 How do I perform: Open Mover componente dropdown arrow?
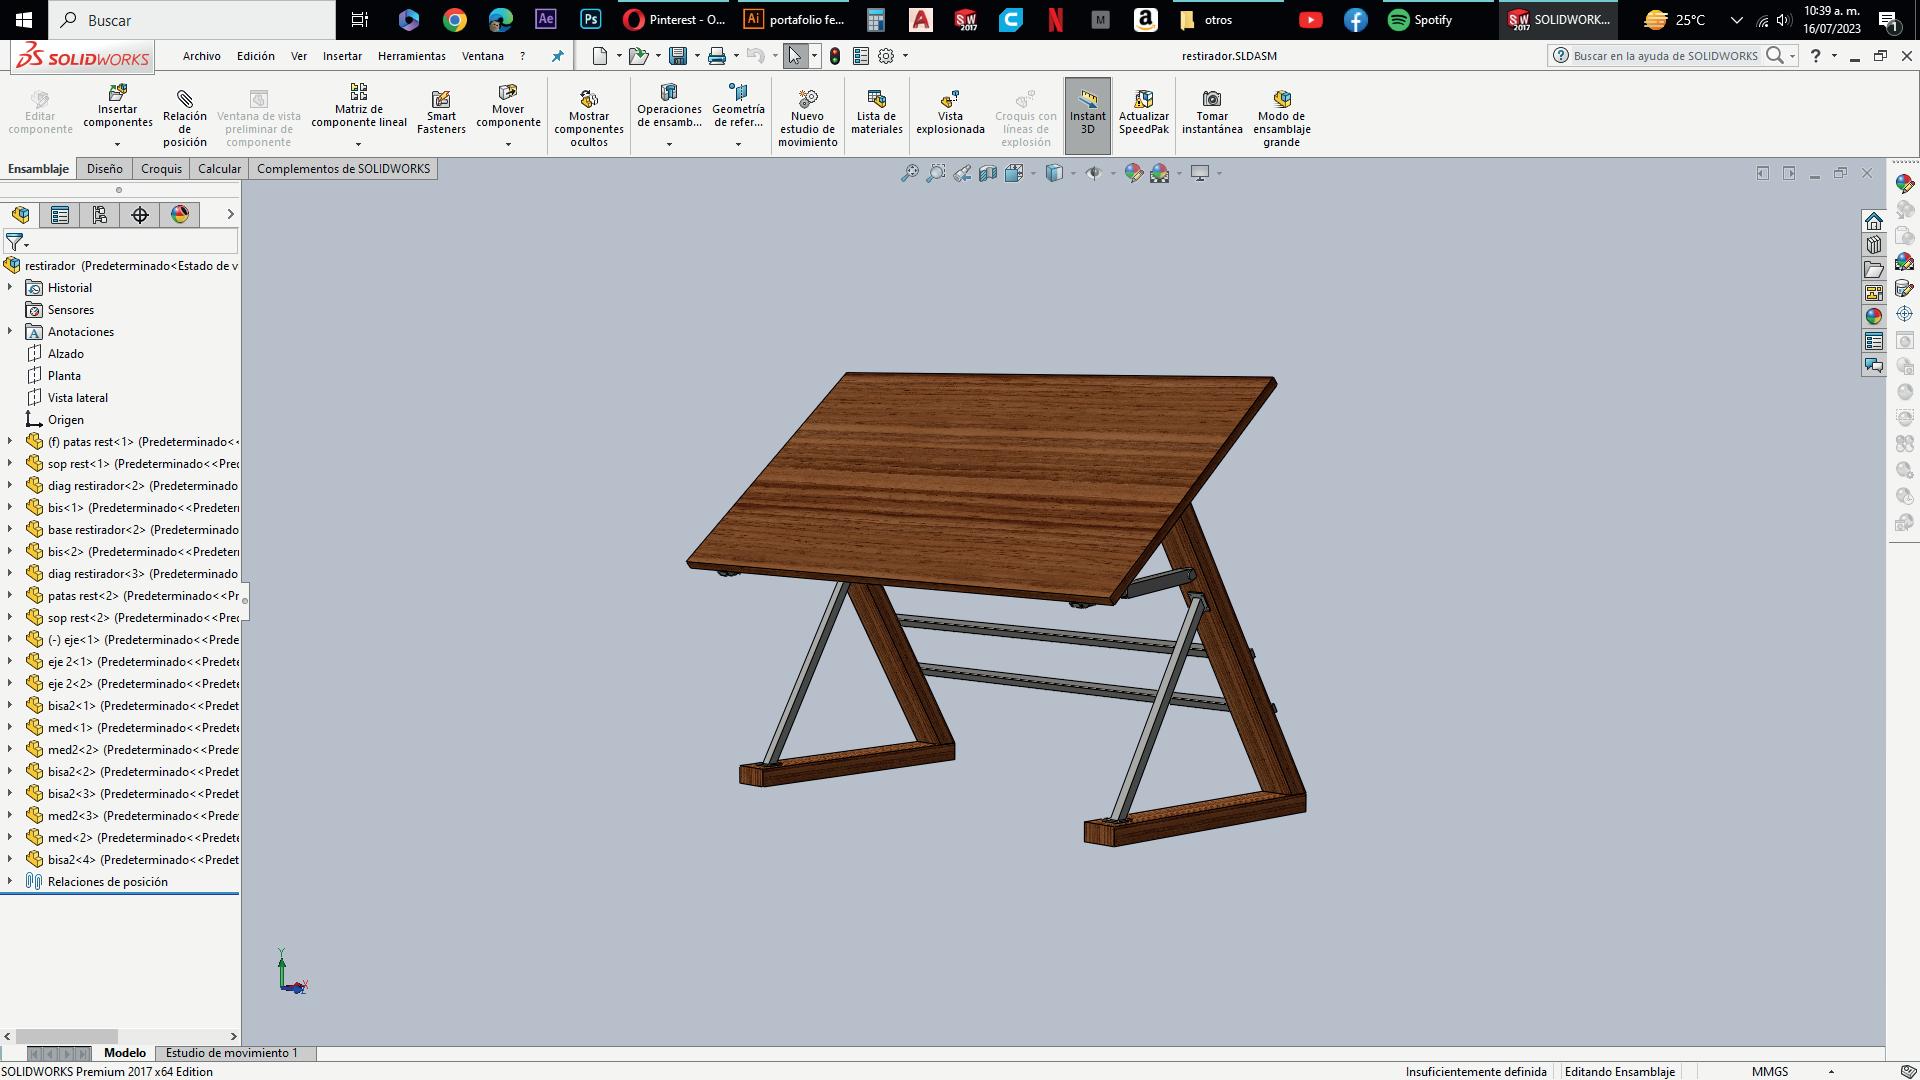[x=508, y=144]
